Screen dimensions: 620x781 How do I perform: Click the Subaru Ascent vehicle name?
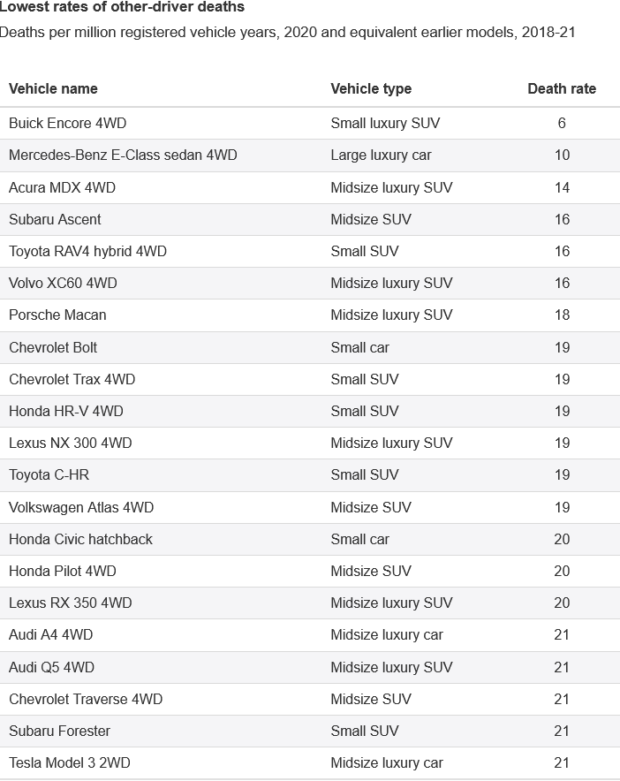point(54,219)
